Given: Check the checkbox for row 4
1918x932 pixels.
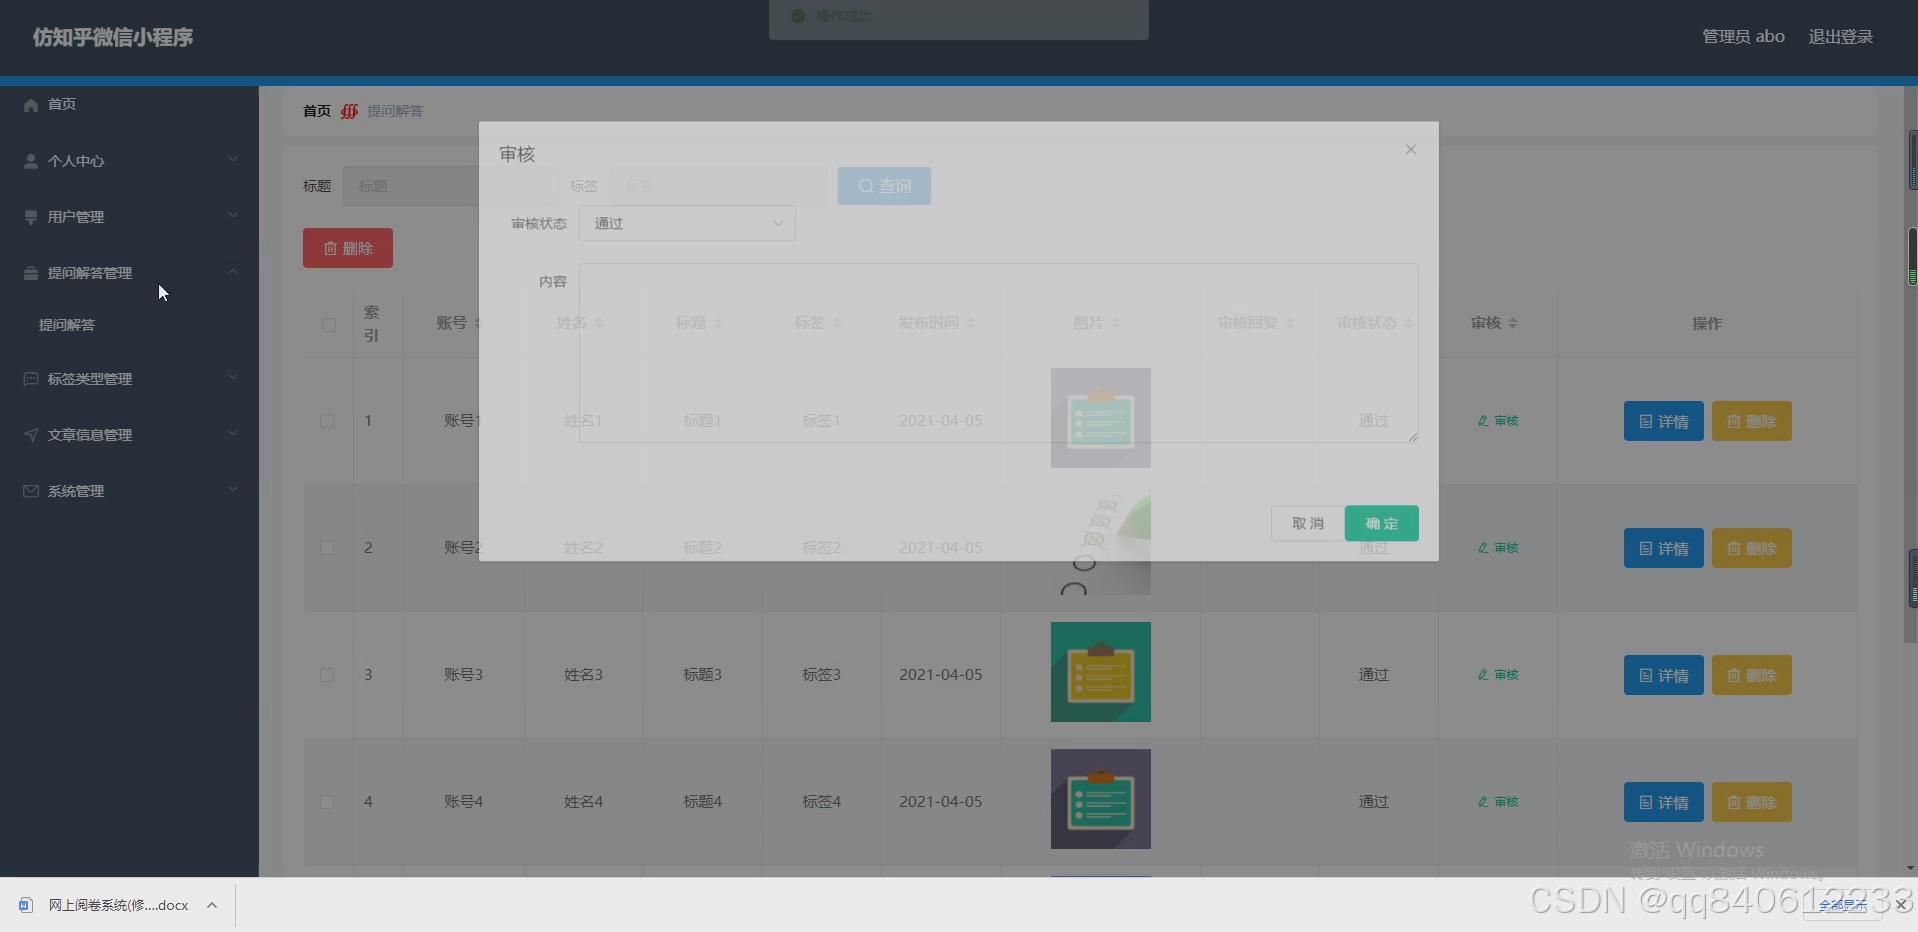Looking at the screenshot, I should (x=327, y=802).
